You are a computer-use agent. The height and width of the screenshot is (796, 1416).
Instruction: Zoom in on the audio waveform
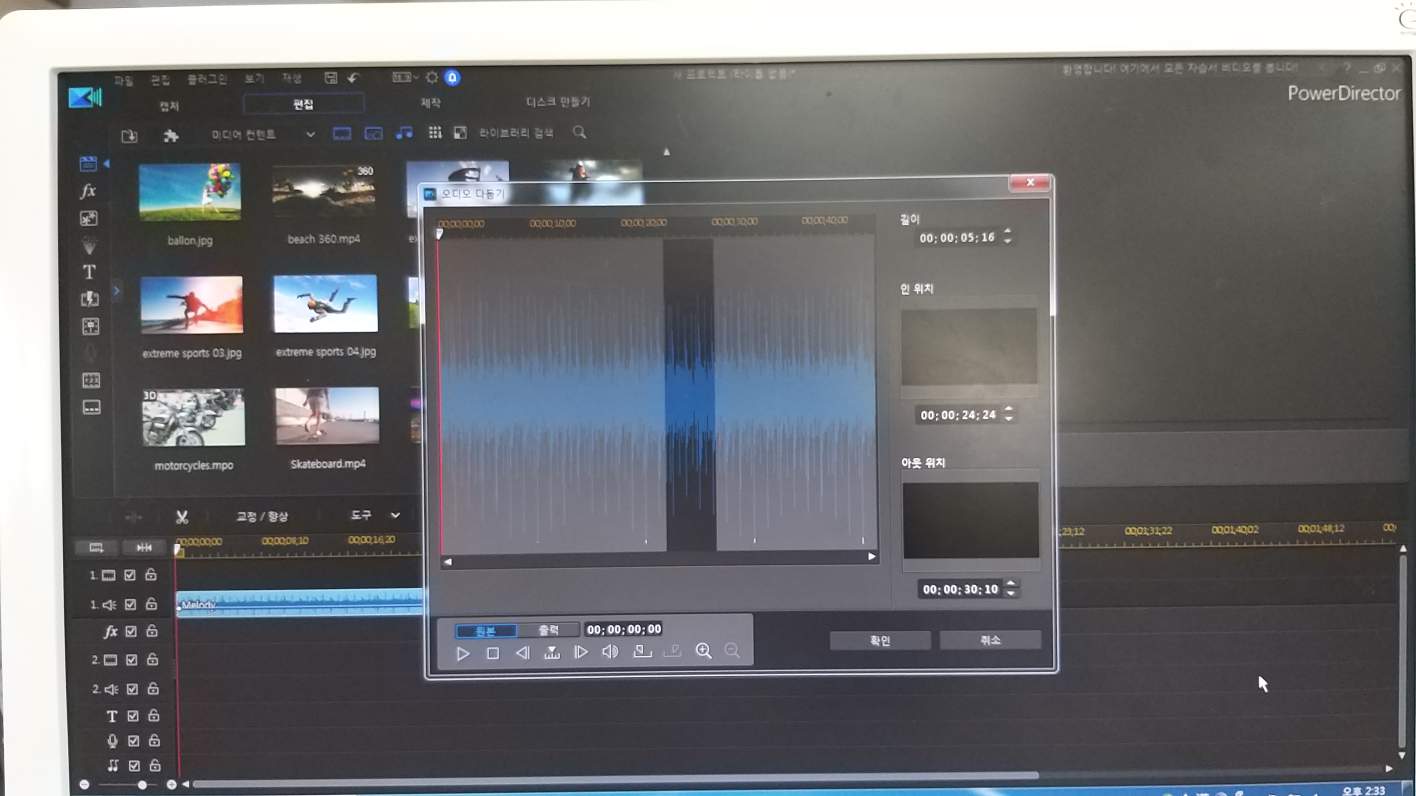click(703, 651)
